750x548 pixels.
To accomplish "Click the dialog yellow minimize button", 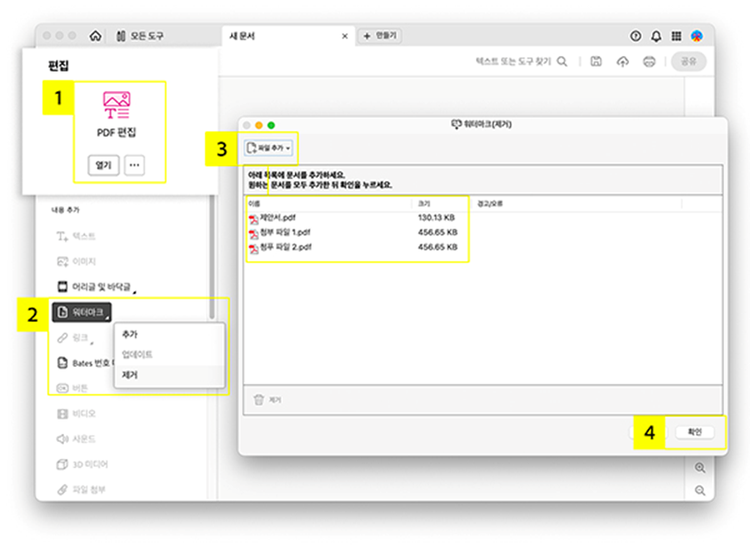I will pos(259,125).
